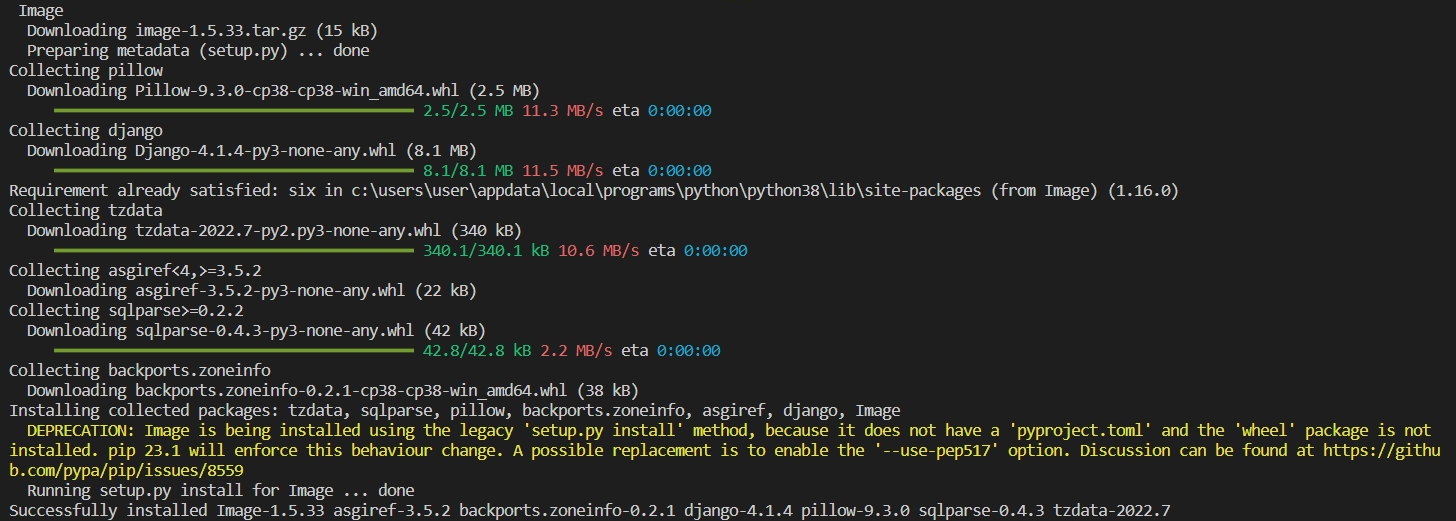Image resolution: width=1456 pixels, height=521 pixels.
Task: Click 'Running setup.py install for Image ... done'
Action: coord(221,490)
